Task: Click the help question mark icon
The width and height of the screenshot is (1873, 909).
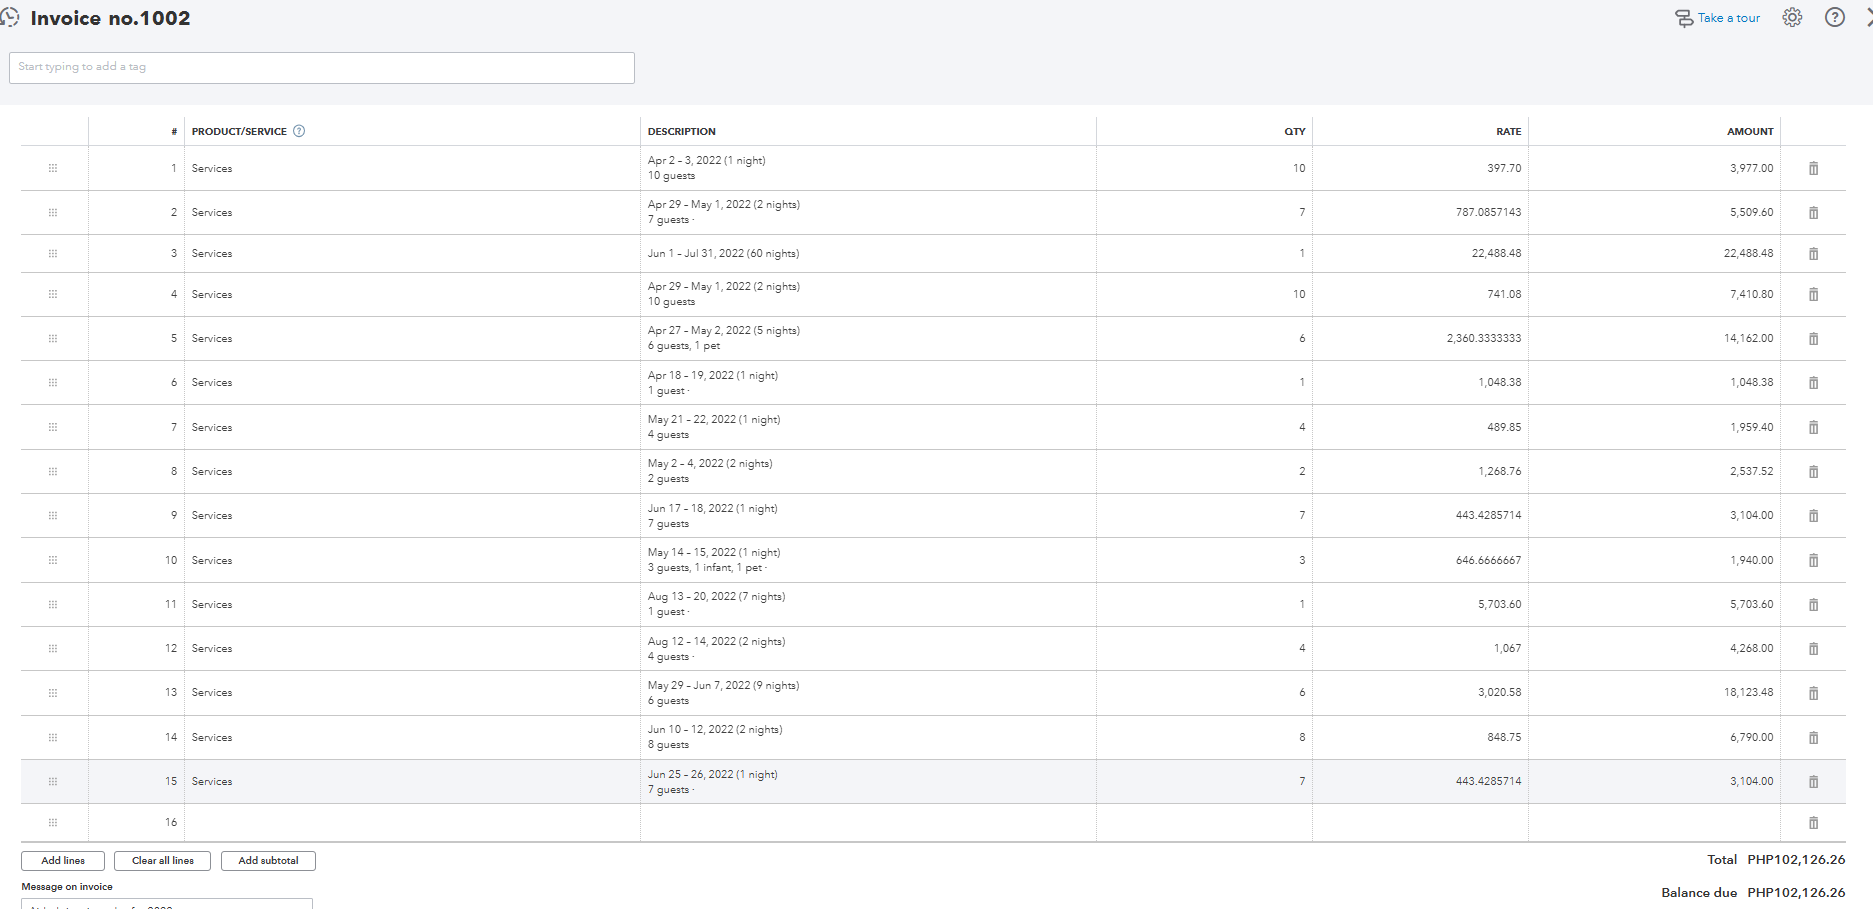Action: point(1835,18)
